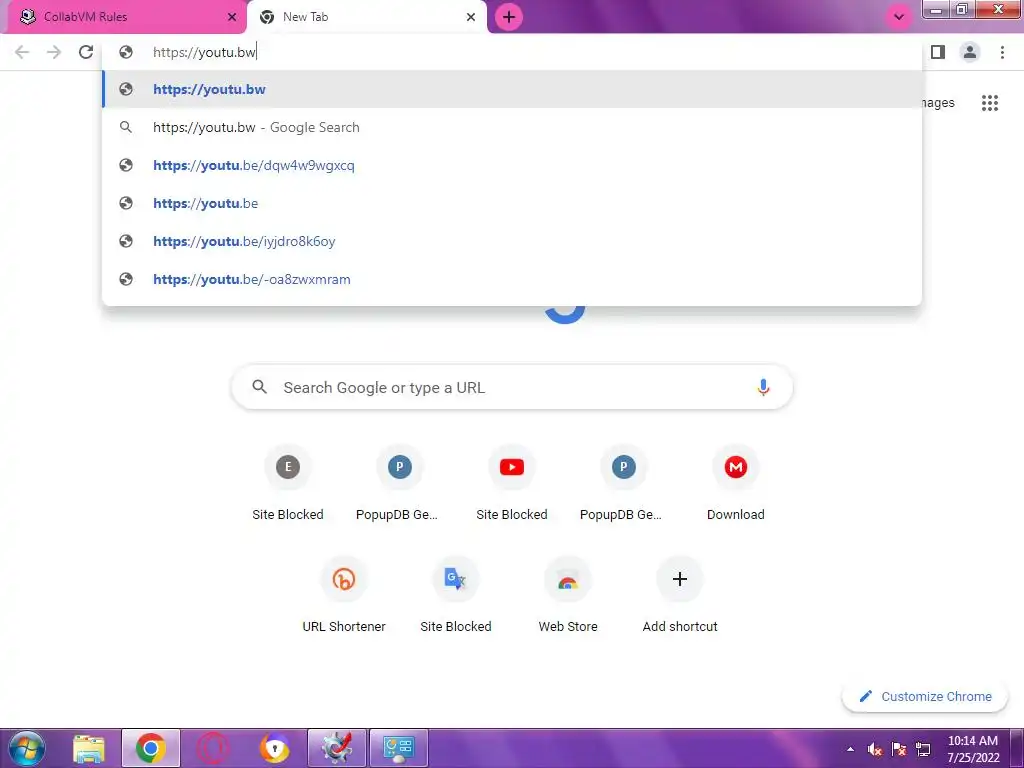Click the 10:14 AM clock
Screen dimensions: 1024x768
pos(972,749)
